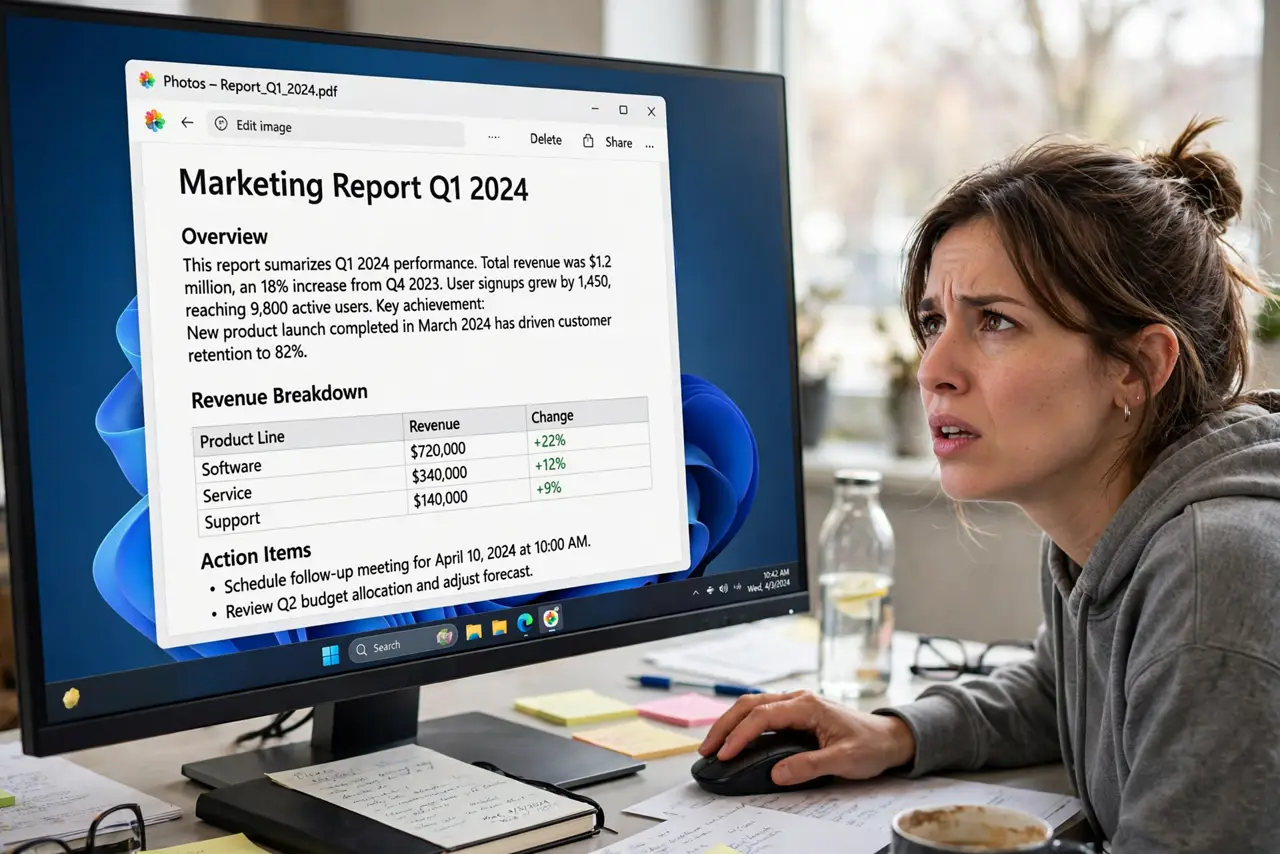Click the "+22%" change value
The width and height of the screenshot is (1280, 854).
pyautogui.click(x=549, y=440)
